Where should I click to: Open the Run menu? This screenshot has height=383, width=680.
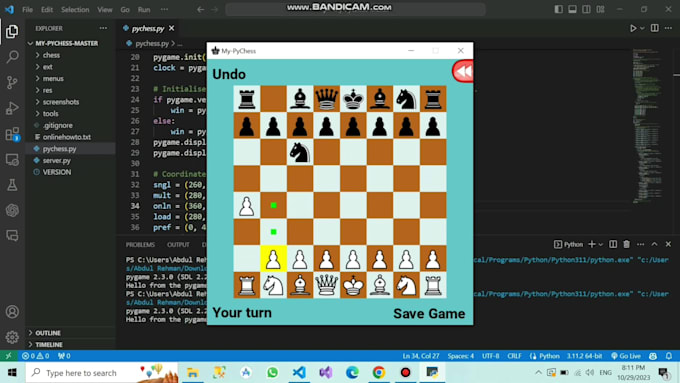144,10
